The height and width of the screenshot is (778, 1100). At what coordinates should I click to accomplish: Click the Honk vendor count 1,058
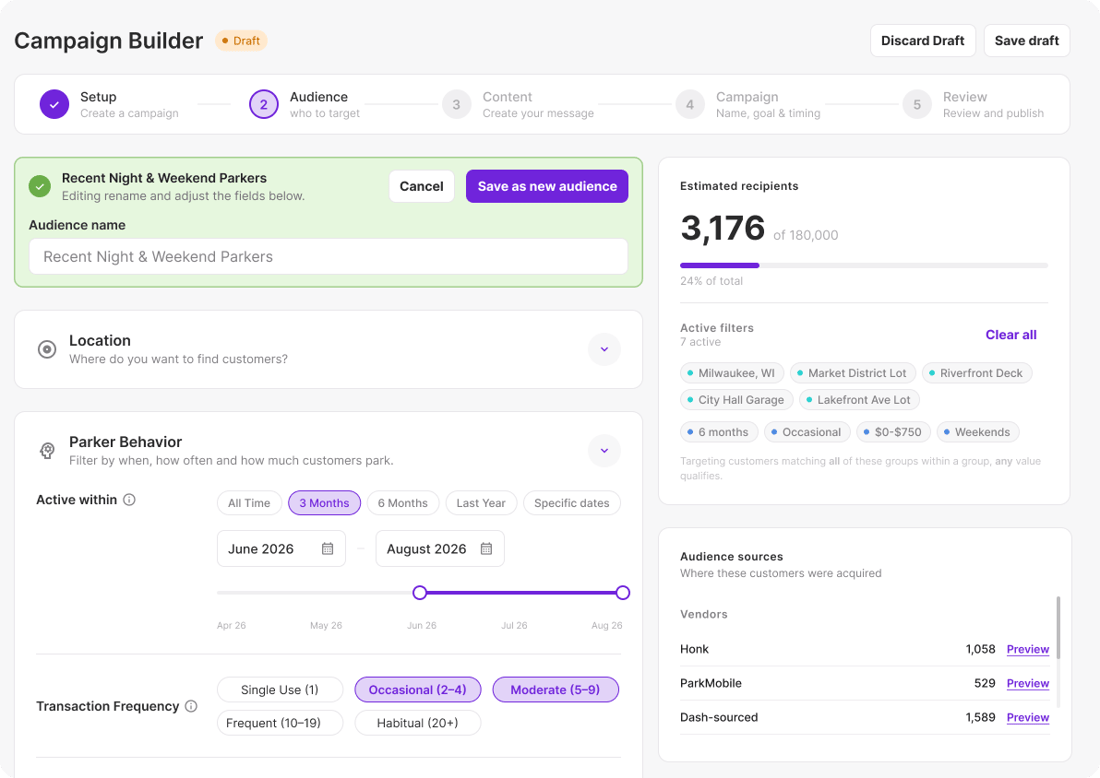(x=980, y=649)
